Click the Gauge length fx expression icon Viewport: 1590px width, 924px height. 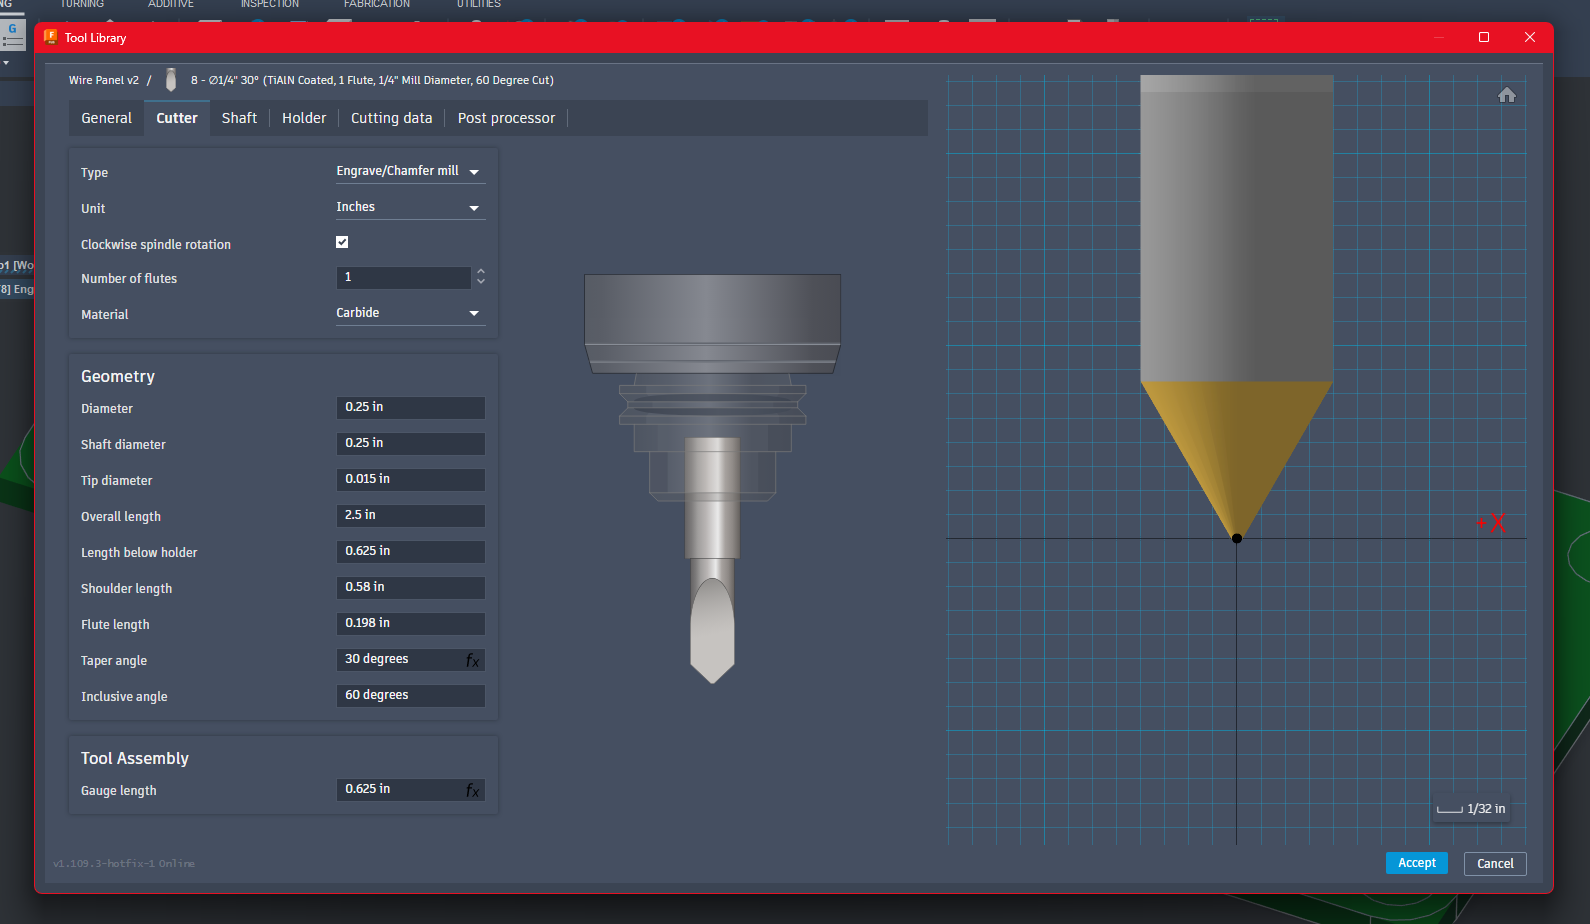click(x=473, y=790)
